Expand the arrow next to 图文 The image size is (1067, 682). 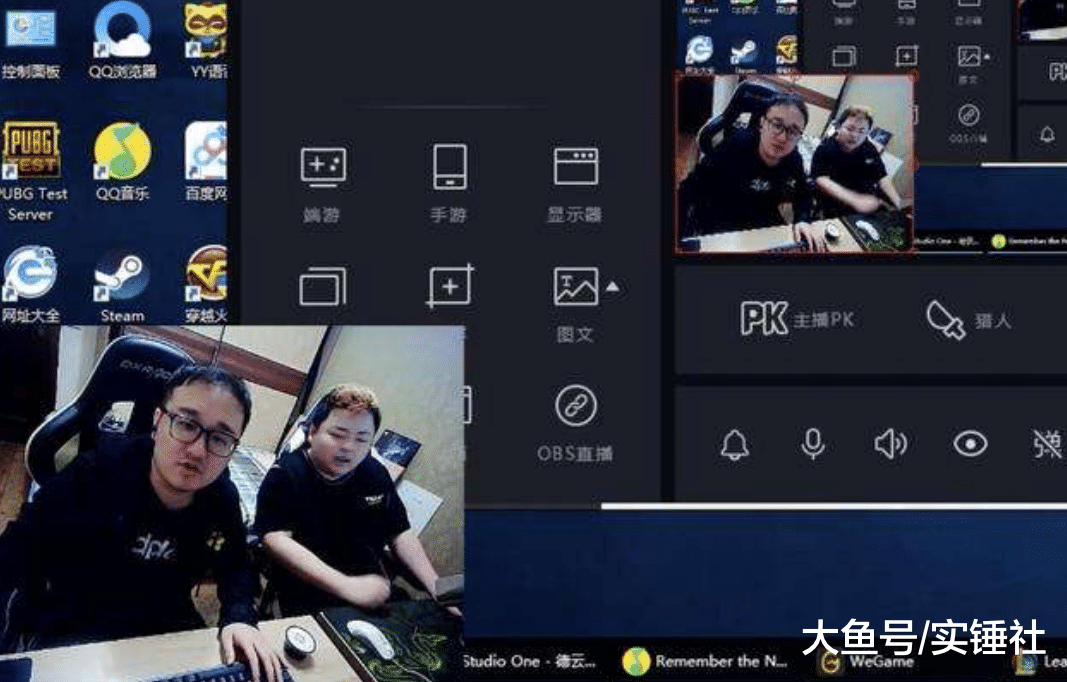612,287
